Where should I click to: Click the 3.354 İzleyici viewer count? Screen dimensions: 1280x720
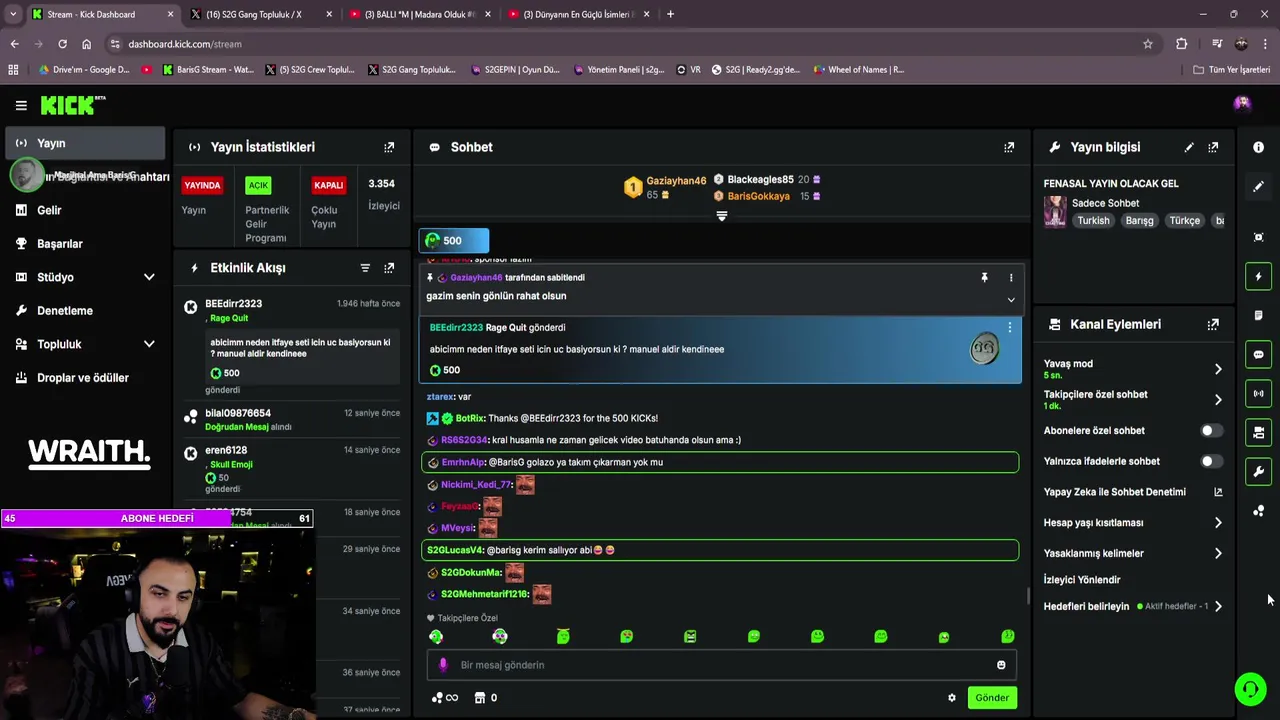coord(384,195)
